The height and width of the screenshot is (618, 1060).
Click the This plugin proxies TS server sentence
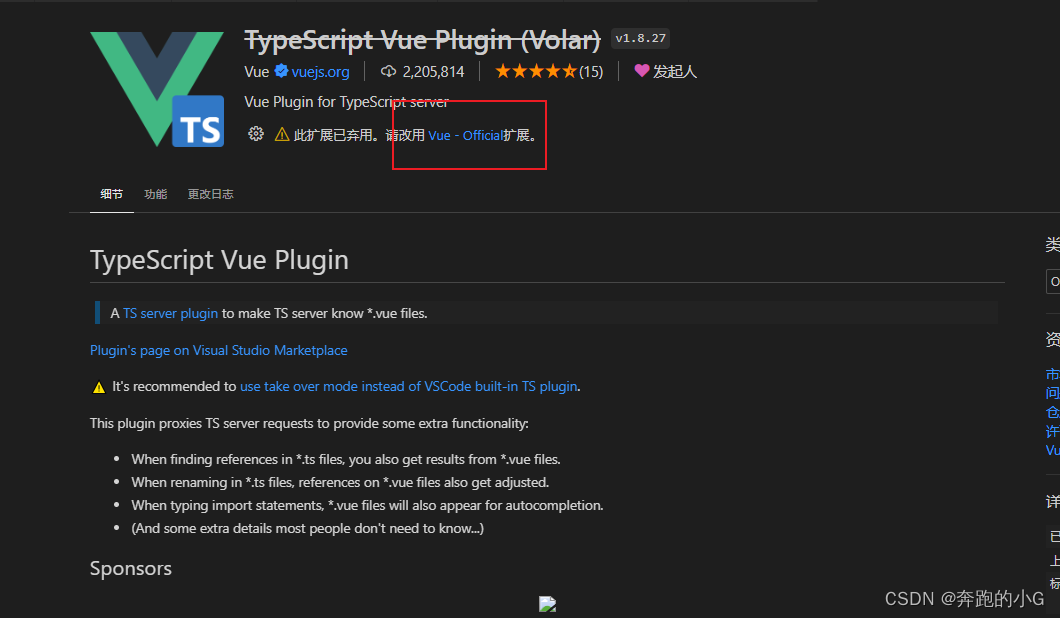(309, 423)
